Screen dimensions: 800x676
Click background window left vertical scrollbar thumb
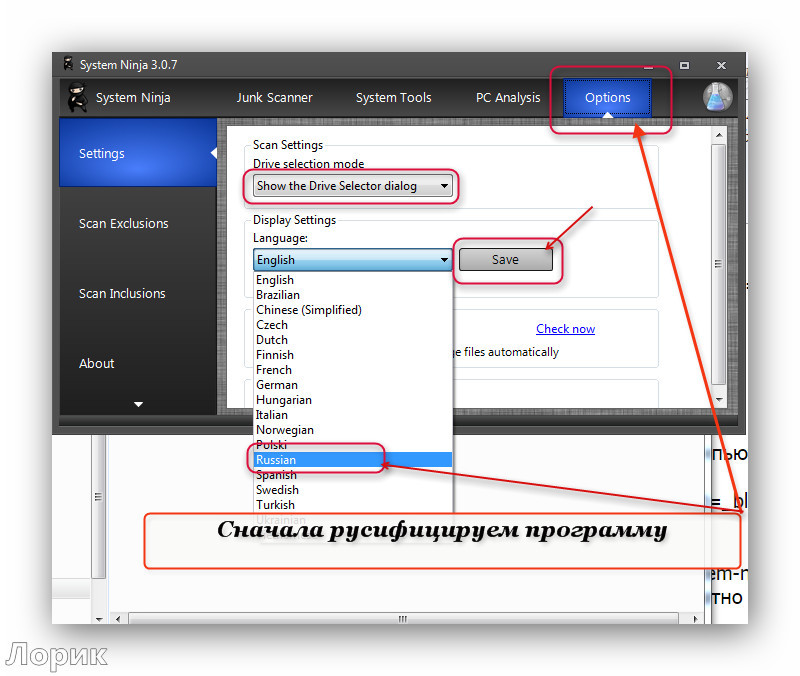pyautogui.click(x=98, y=505)
